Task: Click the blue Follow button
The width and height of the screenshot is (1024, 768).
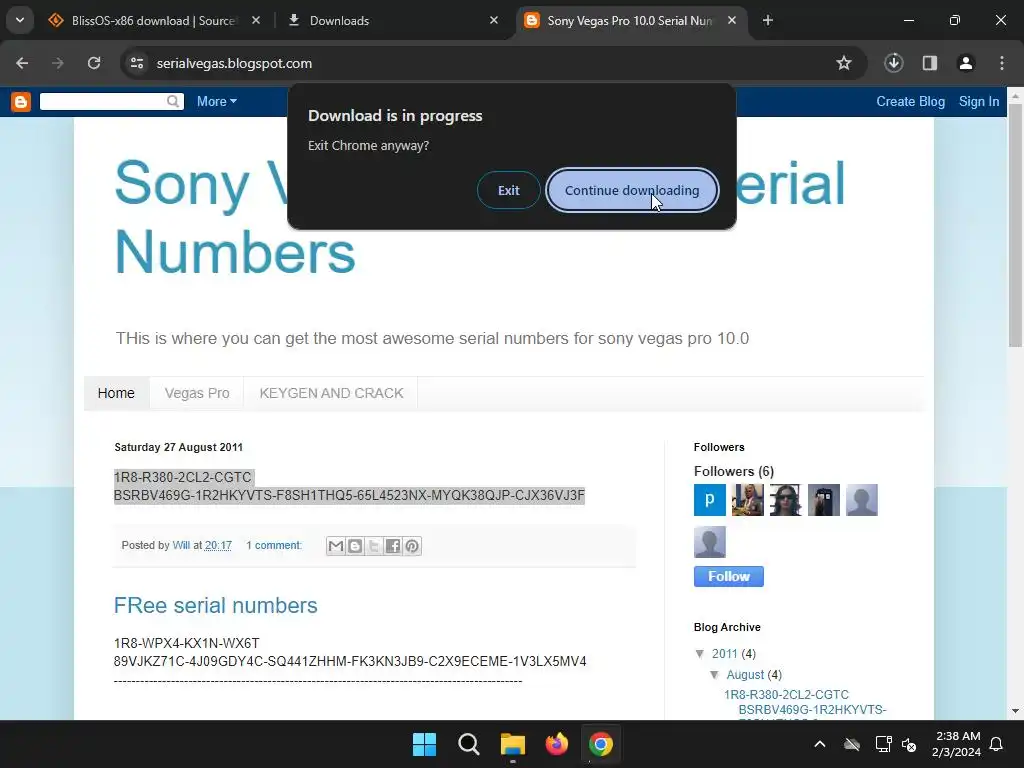Action: [x=729, y=577]
